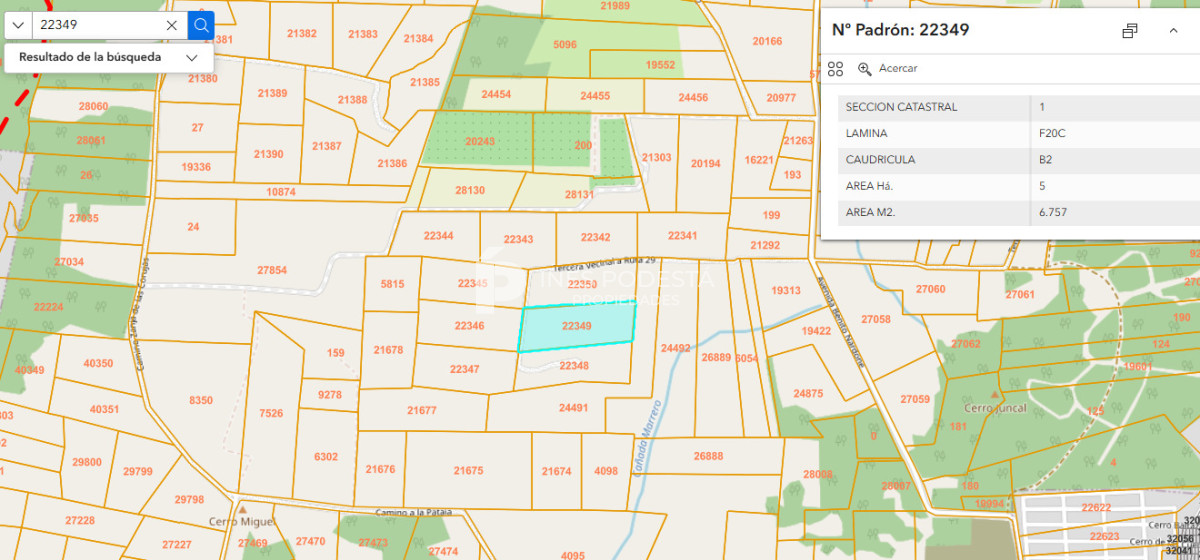Click into the search field containing 22349
This screenshot has height=560, width=1200.
97,25
